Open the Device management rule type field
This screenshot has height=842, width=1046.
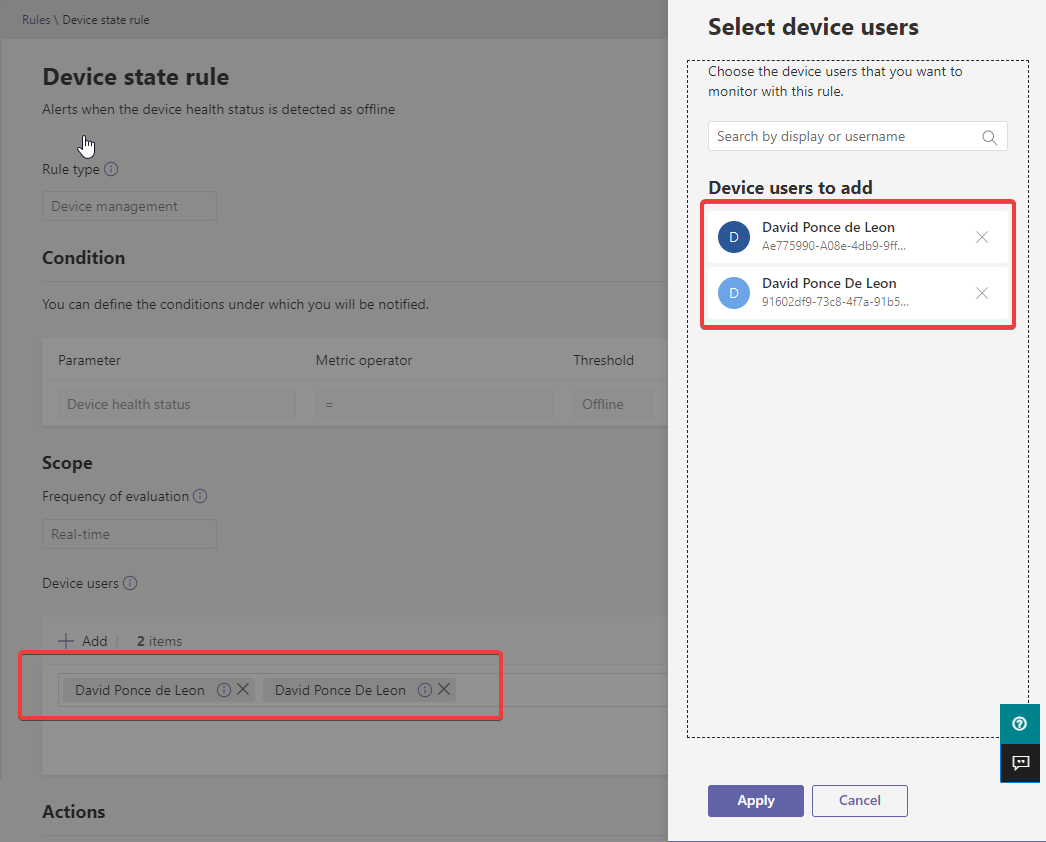[x=129, y=207]
